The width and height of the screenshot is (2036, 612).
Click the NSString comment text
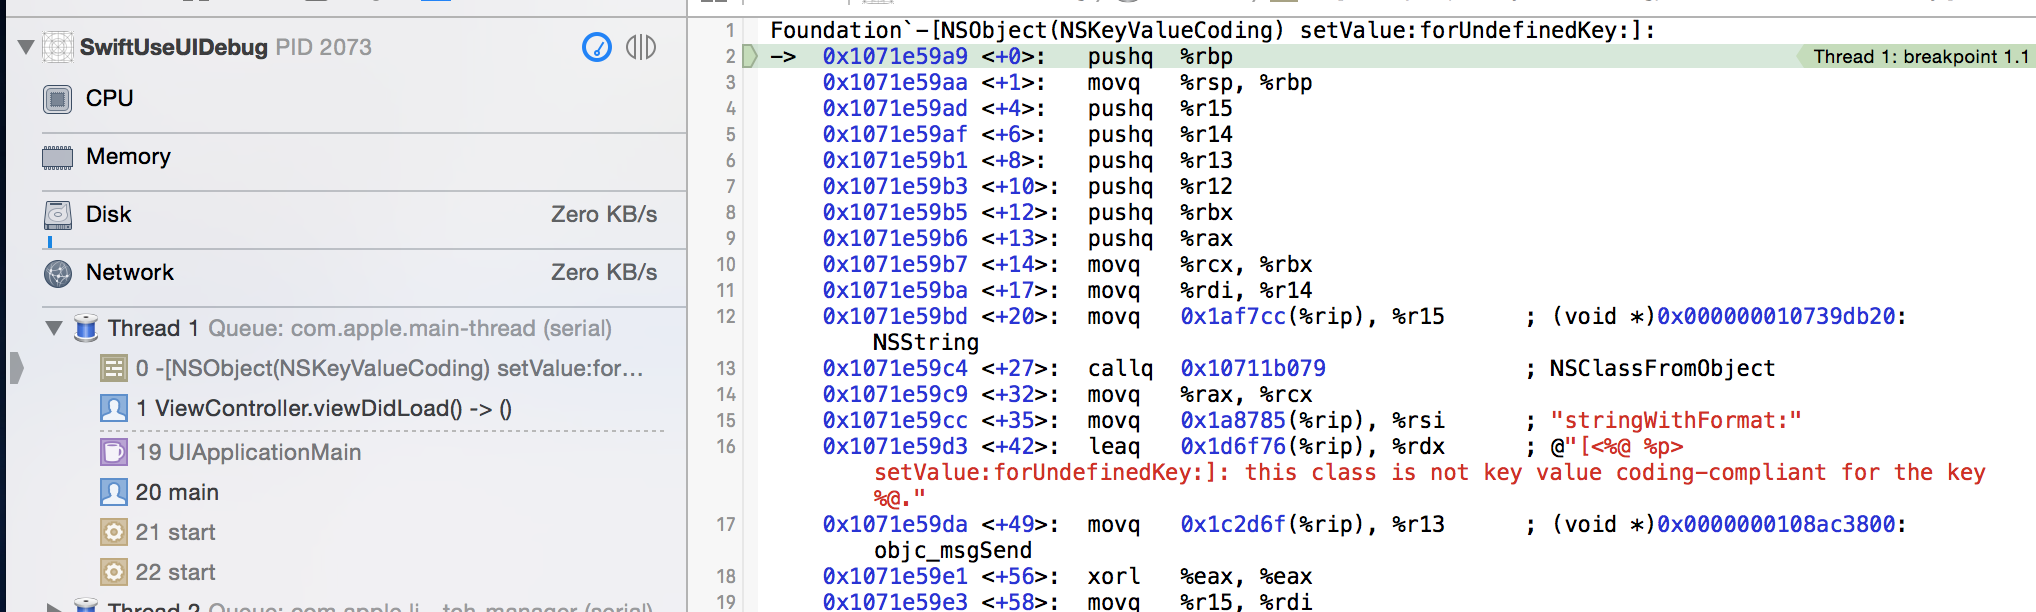[926, 342]
